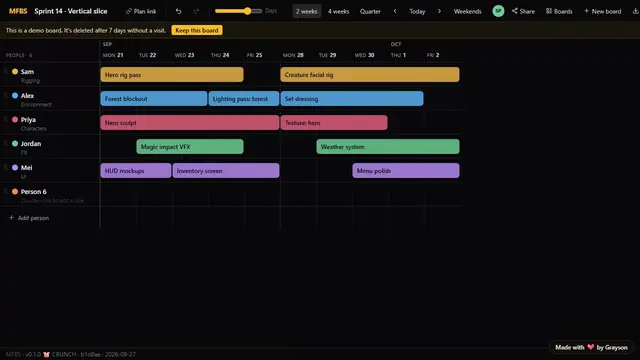
Task: Jump to Today
Action: (x=417, y=11)
